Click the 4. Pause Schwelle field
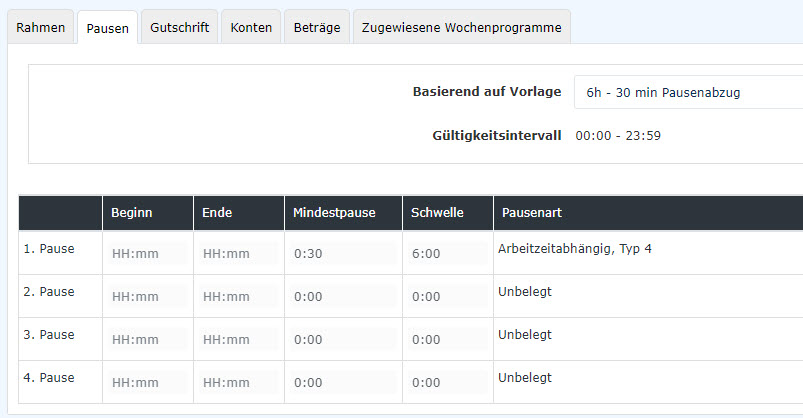This screenshot has height=418, width=803. 447,382
